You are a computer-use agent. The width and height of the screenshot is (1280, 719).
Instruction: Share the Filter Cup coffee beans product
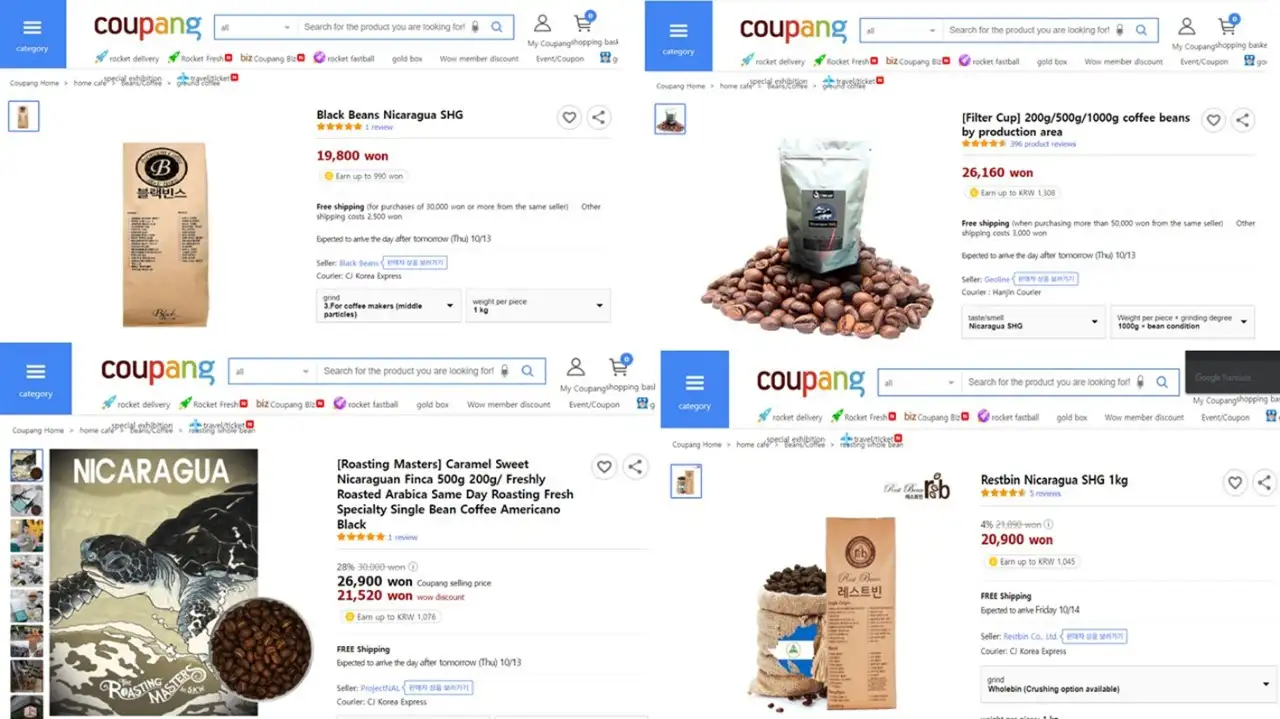(x=1242, y=120)
